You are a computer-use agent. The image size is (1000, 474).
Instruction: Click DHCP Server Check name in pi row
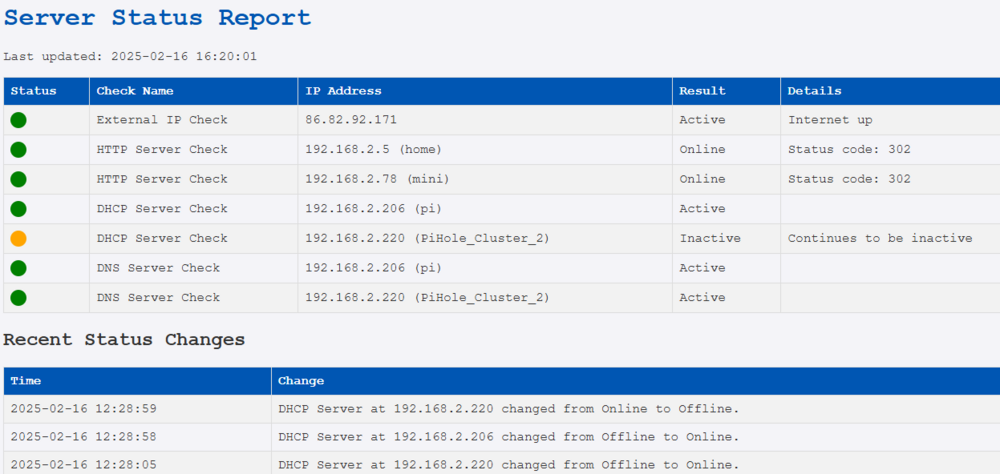pos(162,209)
